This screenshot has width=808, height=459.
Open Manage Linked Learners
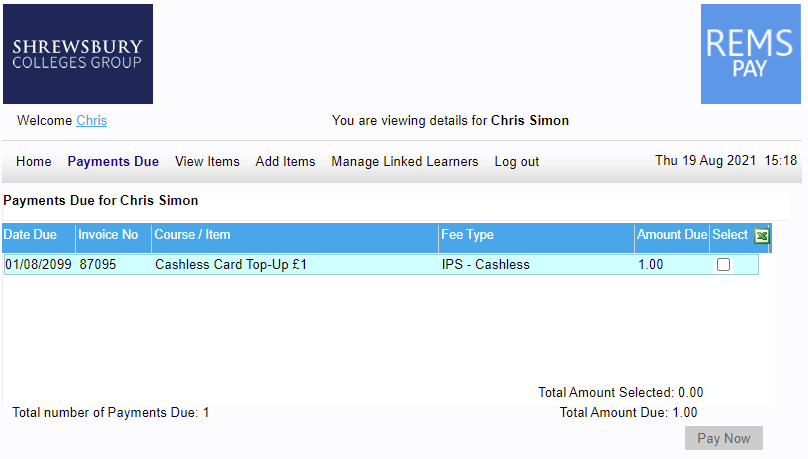tap(405, 161)
